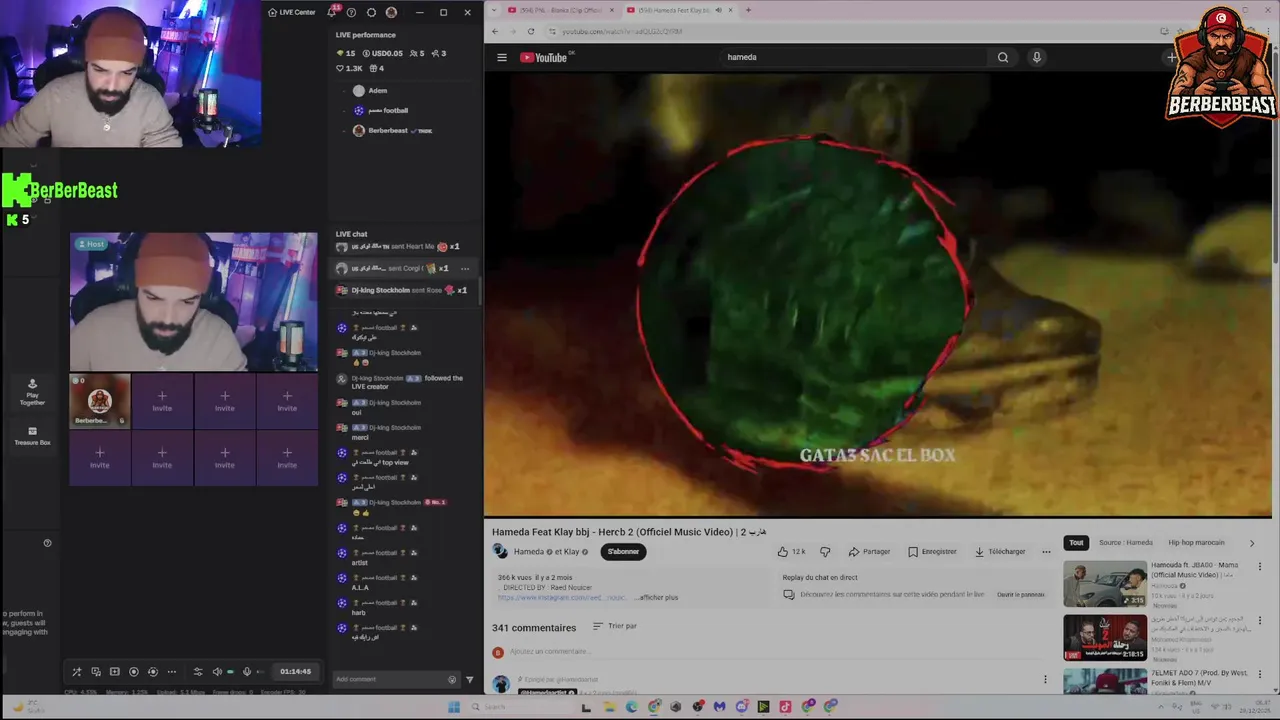Close the PNL - Blanka tab
The height and width of the screenshot is (720, 1280).
point(612,10)
